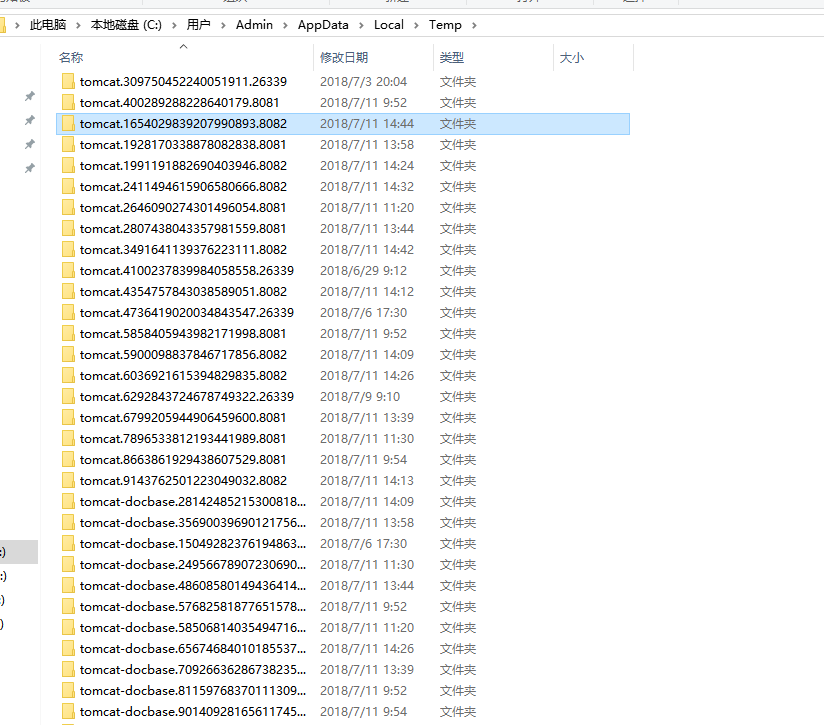Expand chevron before 此电脑 breadcrumb

17,25
